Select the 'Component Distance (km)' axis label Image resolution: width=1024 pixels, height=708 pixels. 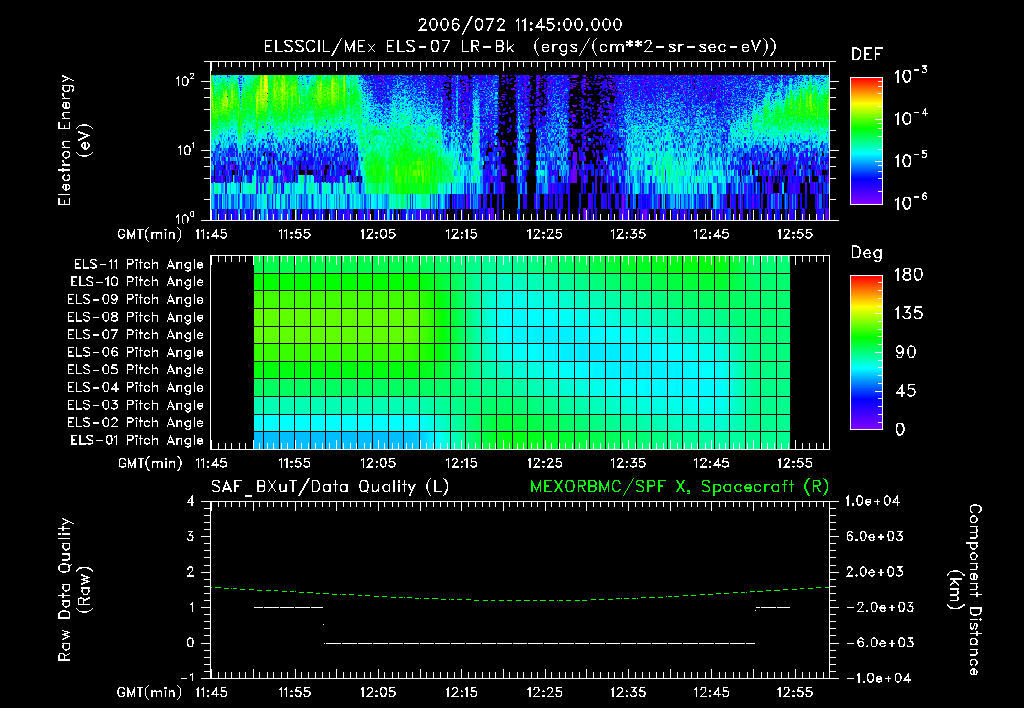pyautogui.click(x=965, y=590)
